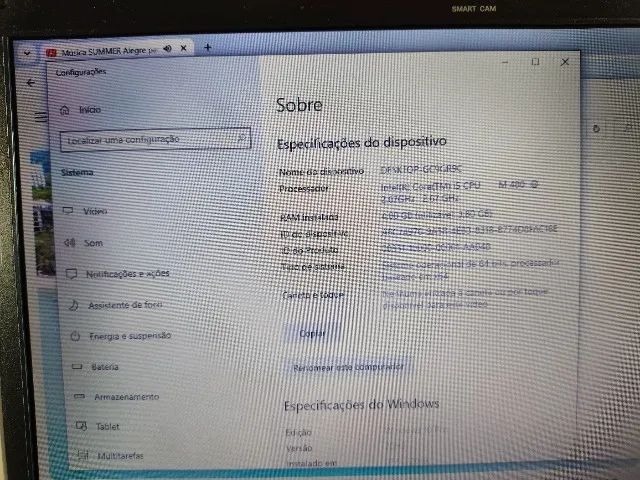Click the Multitarefas icon in sidebar

coord(83,455)
